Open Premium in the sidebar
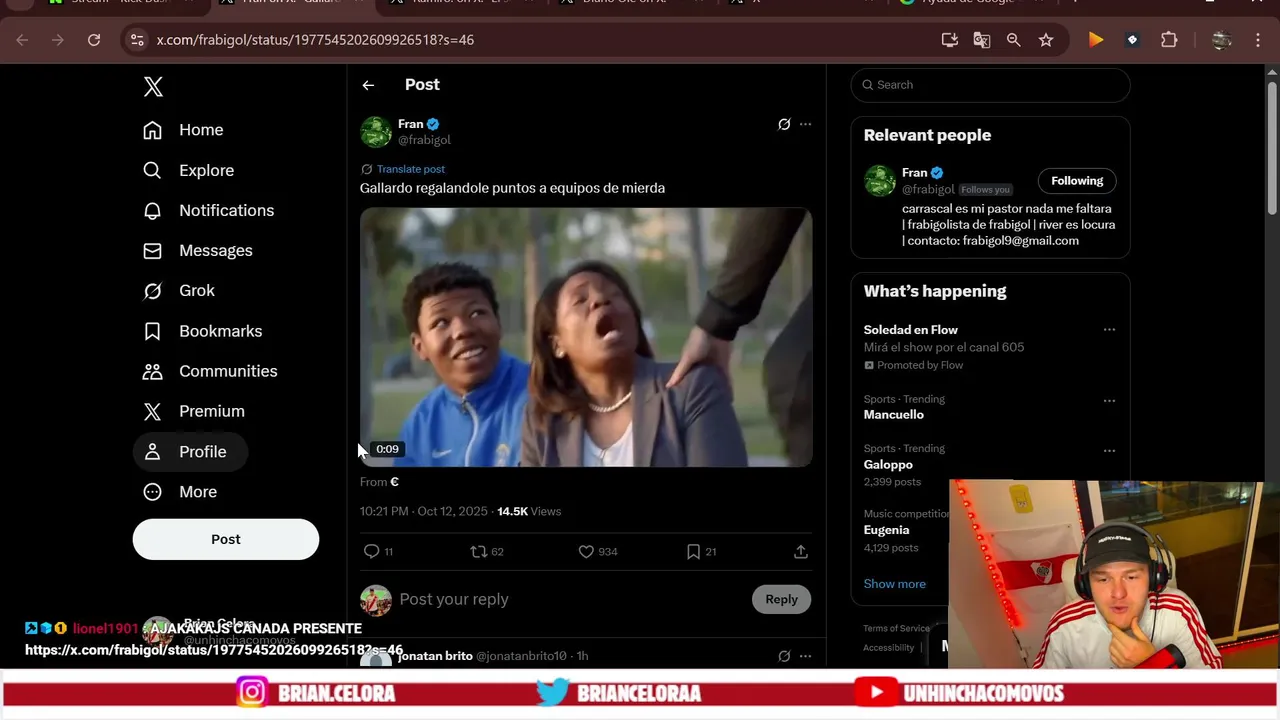1280x720 pixels. coord(193,411)
